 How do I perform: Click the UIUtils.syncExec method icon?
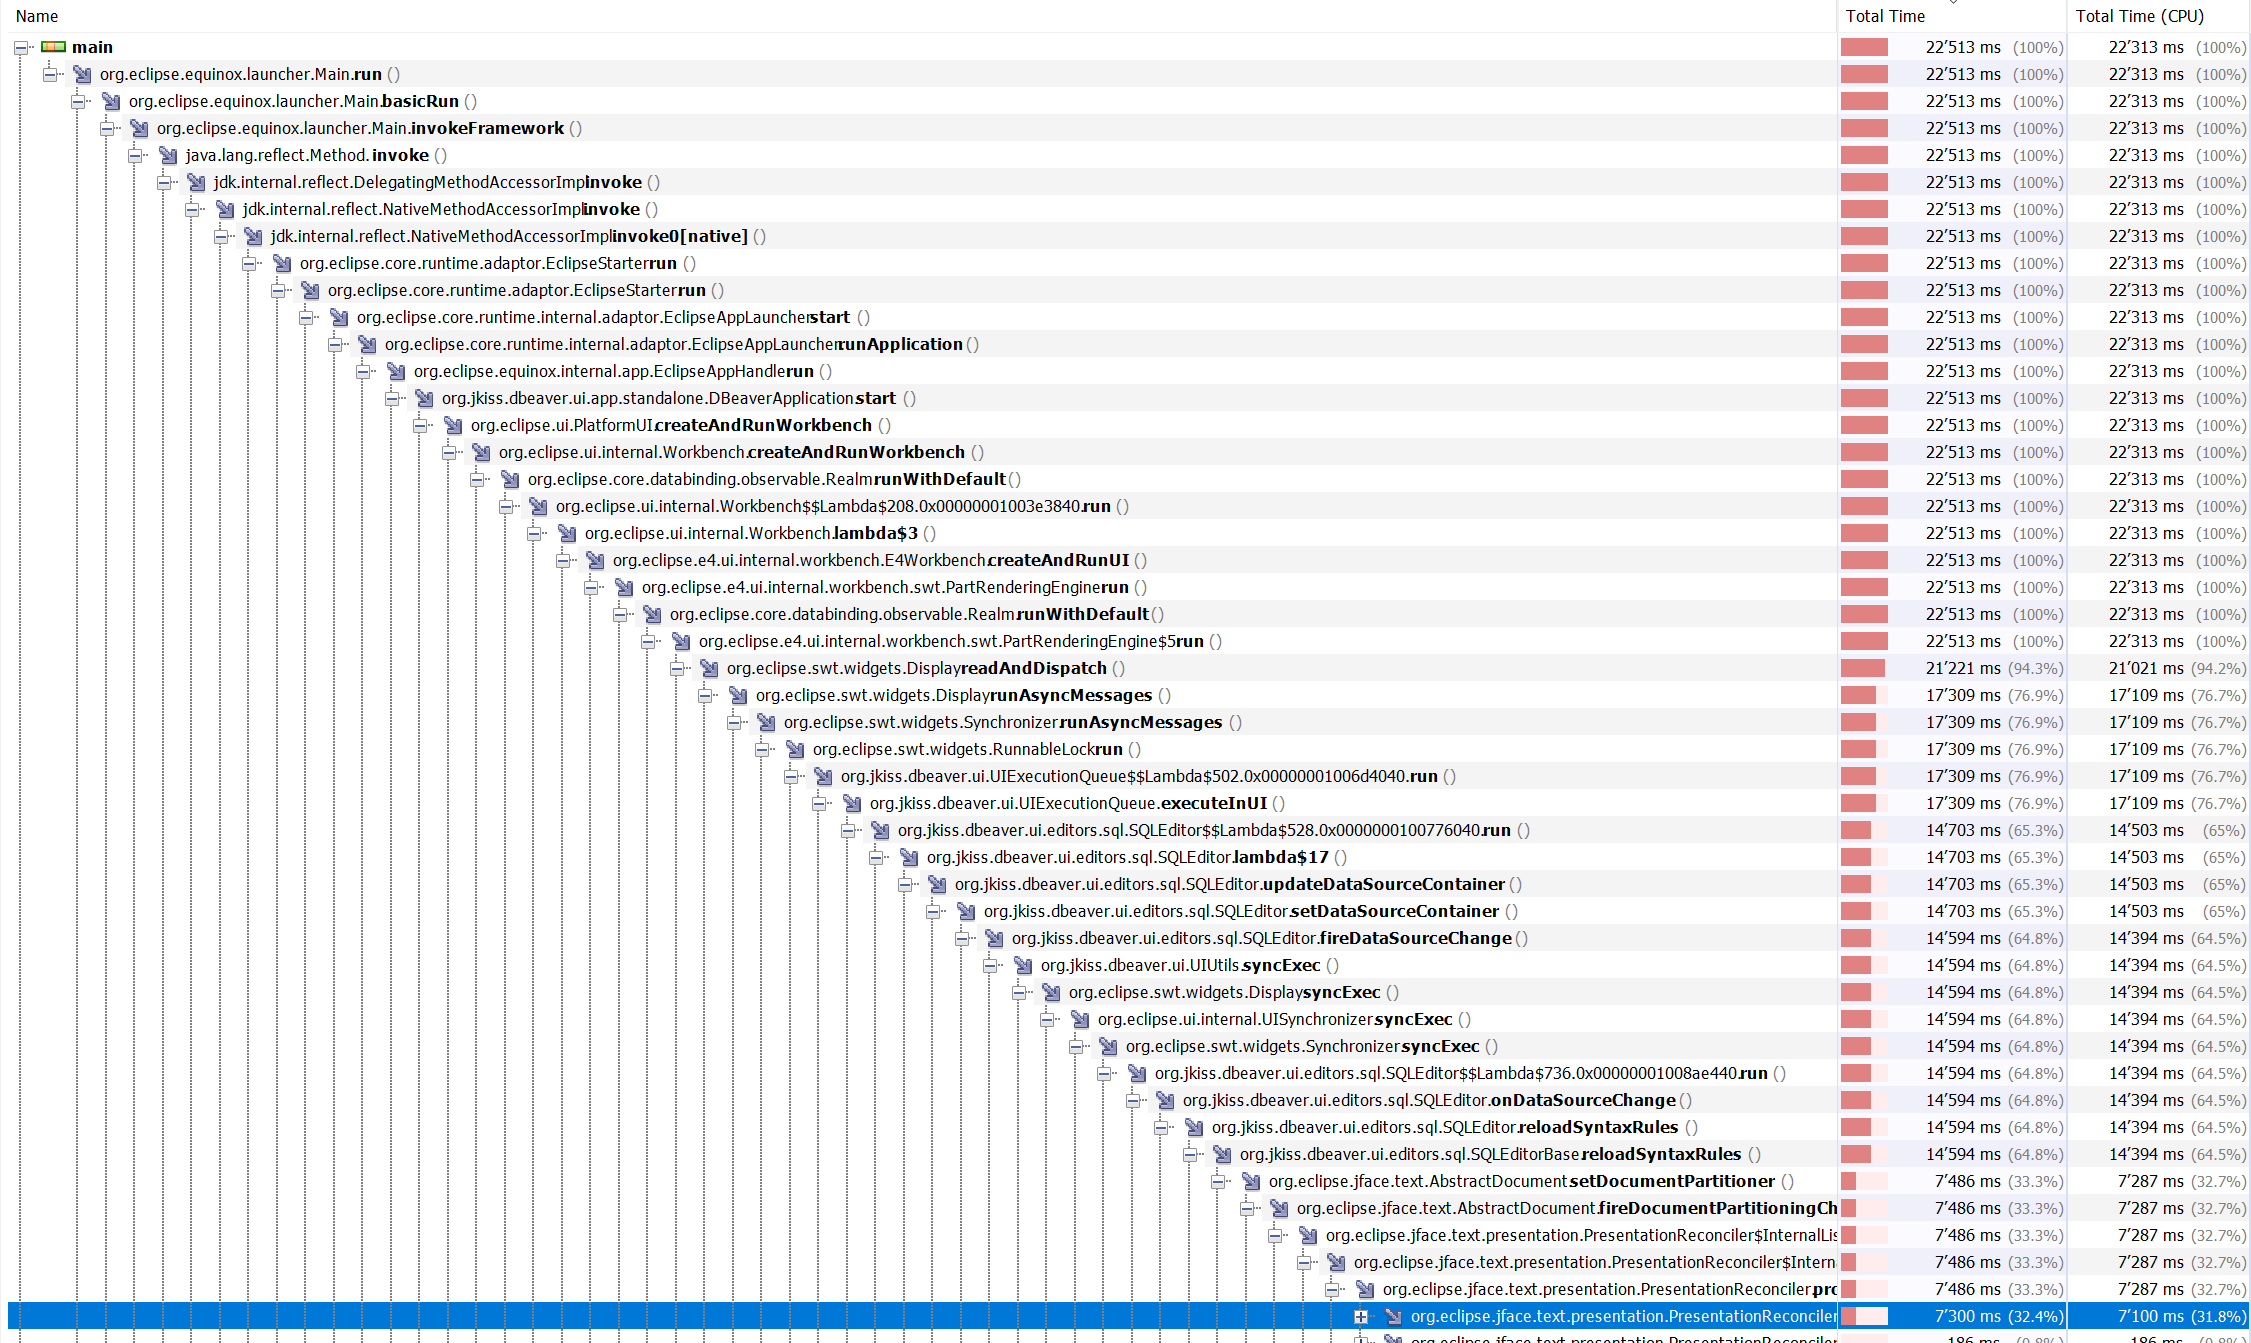[1023, 965]
